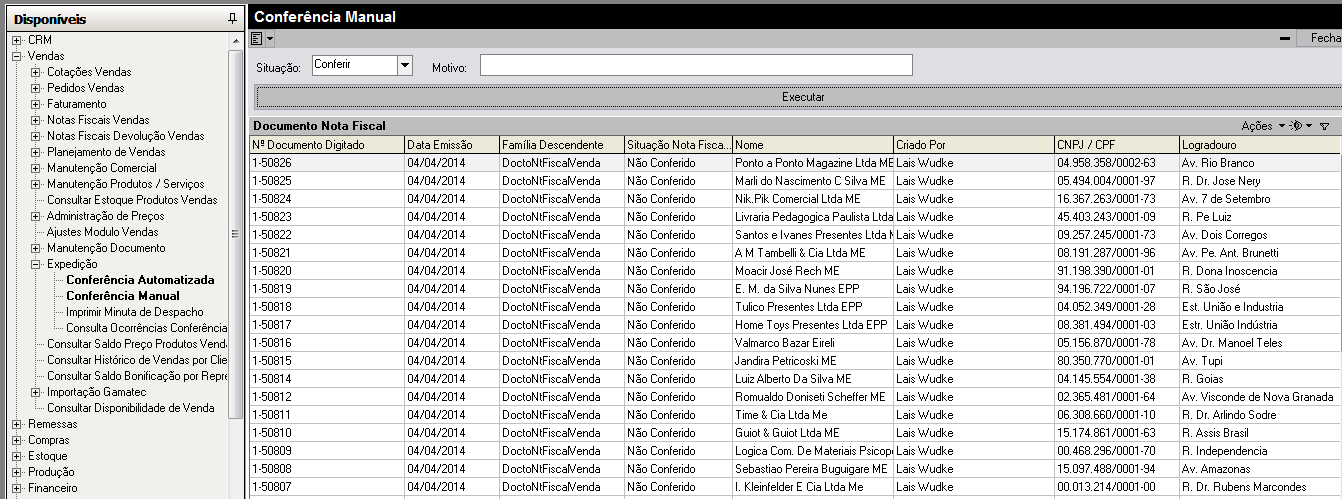Expand the CRM tree node
The height and width of the screenshot is (499, 1342).
coord(17,40)
